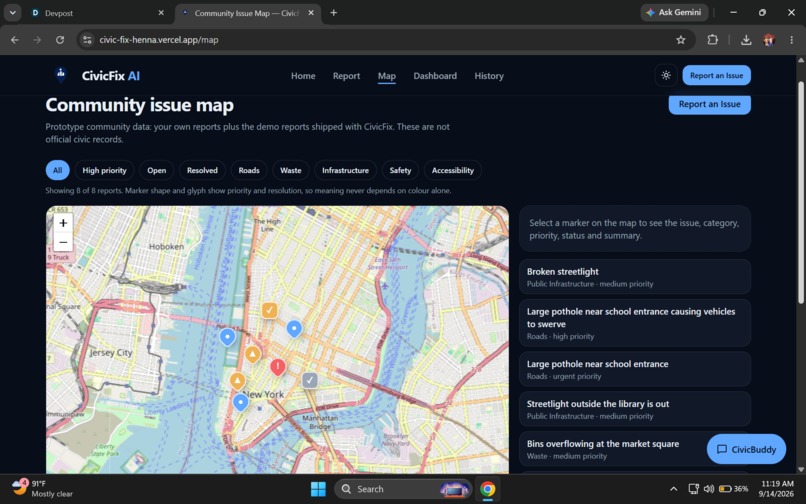The image size is (806, 504).
Task: Select the lower orange triangle map marker
Action: coord(237,381)
